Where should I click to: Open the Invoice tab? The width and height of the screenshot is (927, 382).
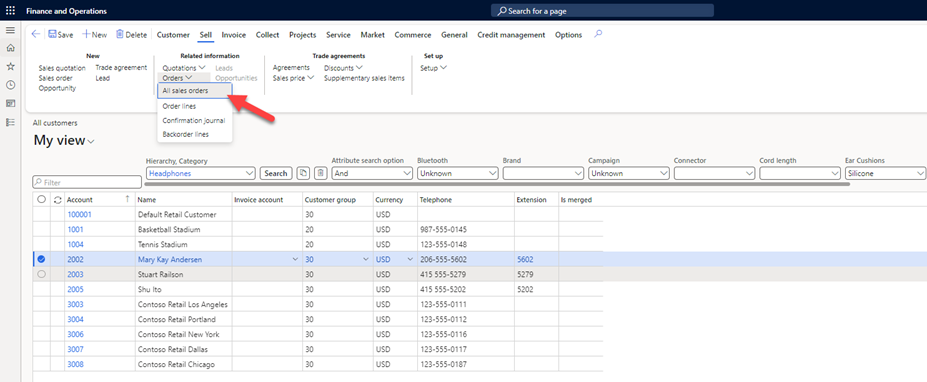tap(234, 35)
